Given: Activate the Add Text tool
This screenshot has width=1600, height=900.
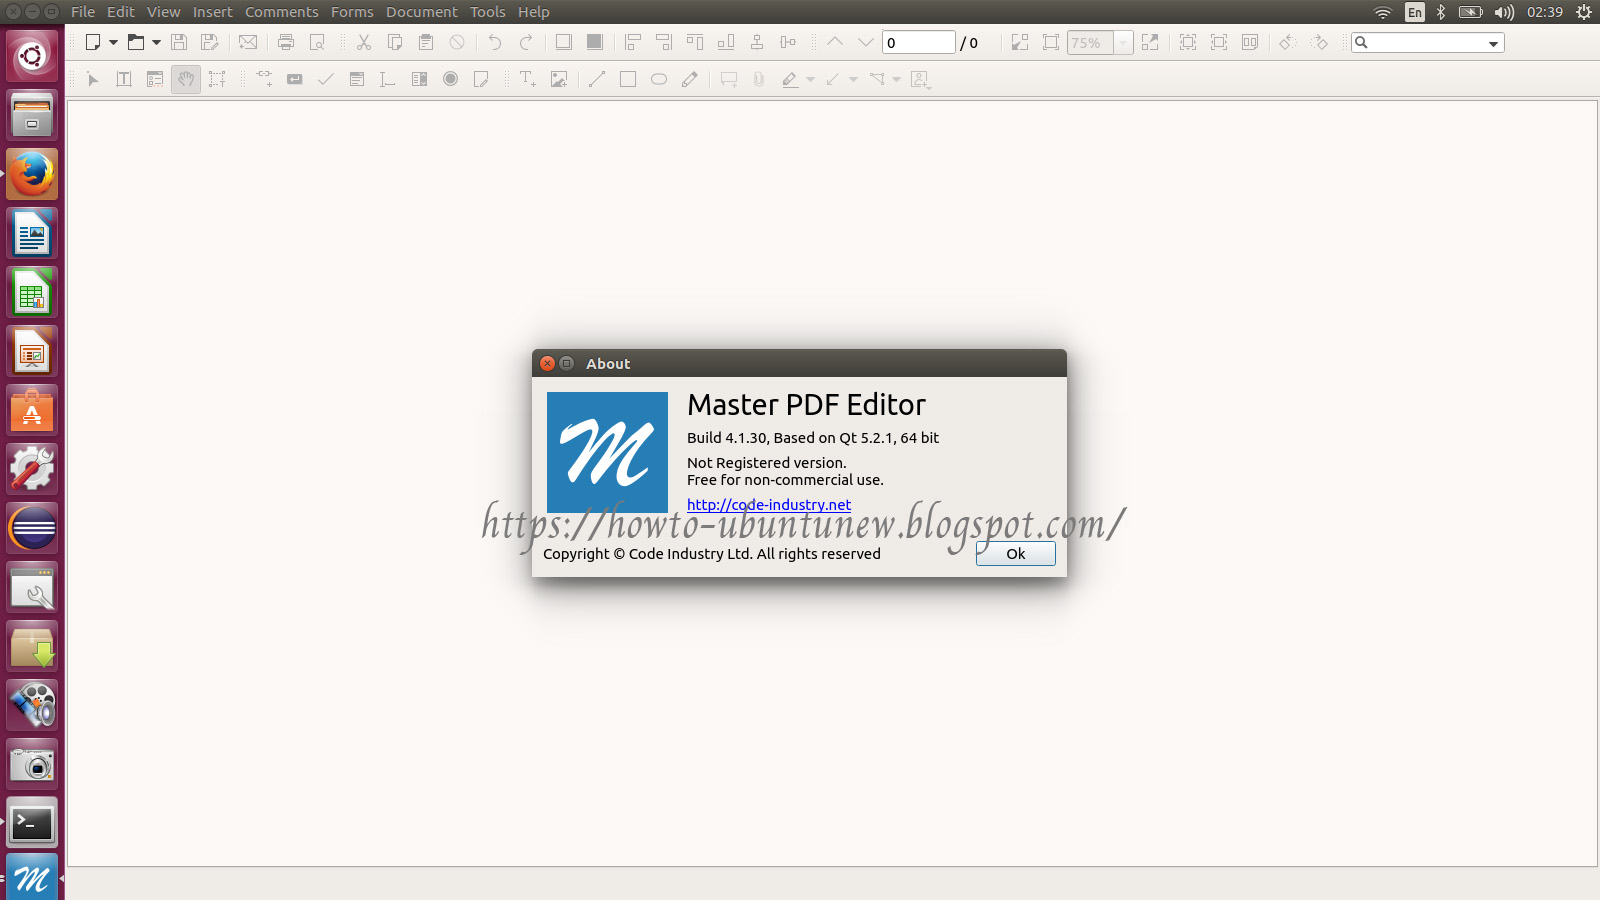Looking at the screenshot, I should pos(527,79).
